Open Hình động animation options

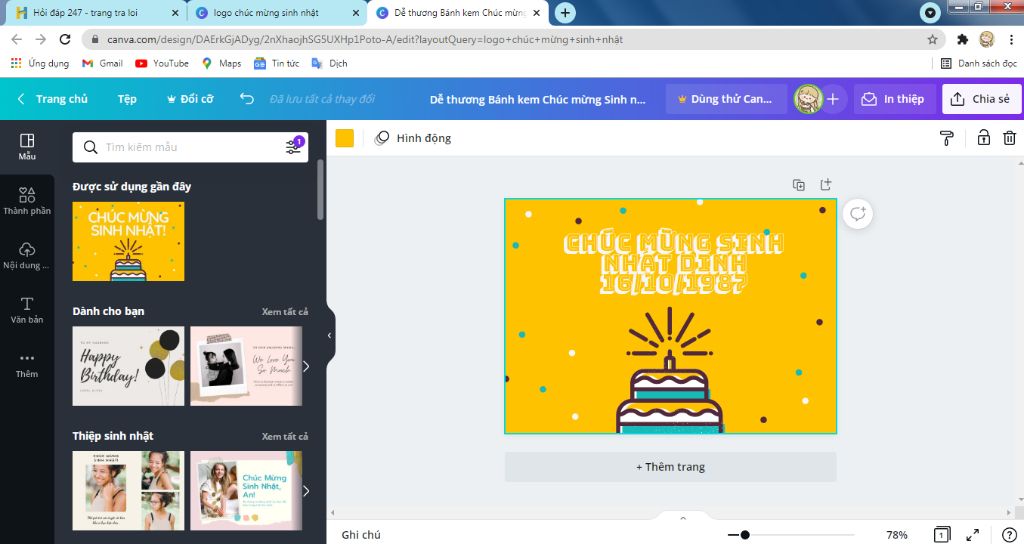coord(413,138)
